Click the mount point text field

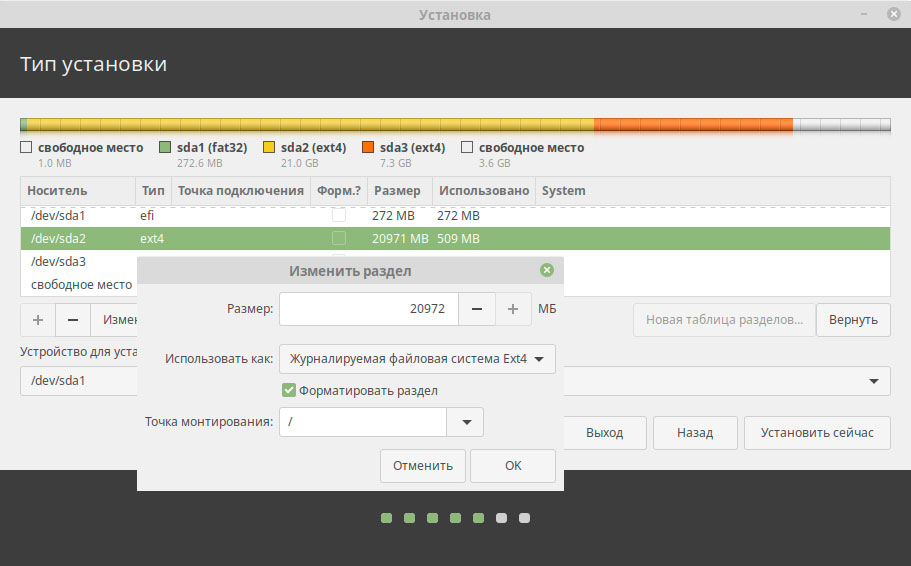(363, 422)
